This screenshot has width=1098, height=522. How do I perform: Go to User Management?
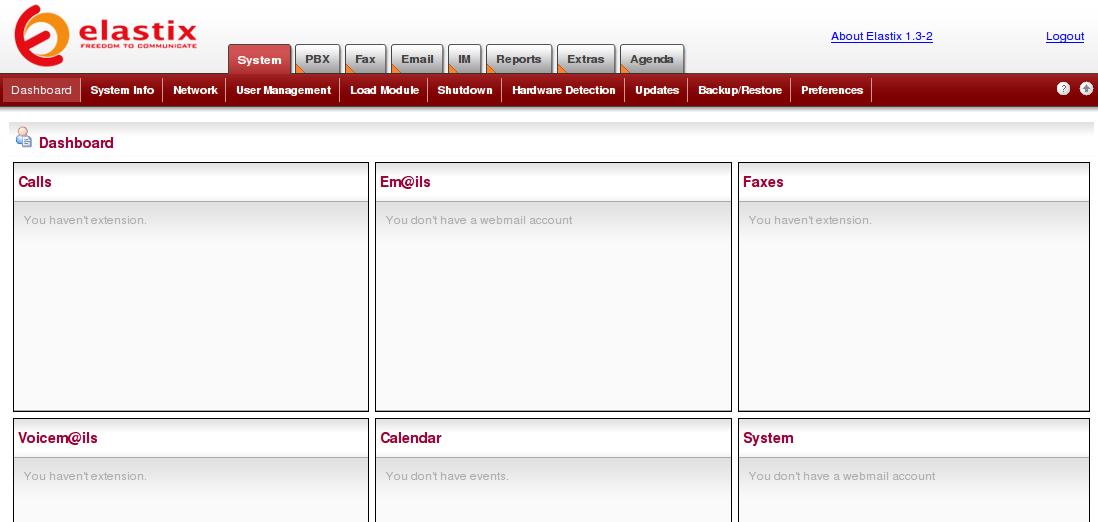pyautogui.click(x=283, y=90)
